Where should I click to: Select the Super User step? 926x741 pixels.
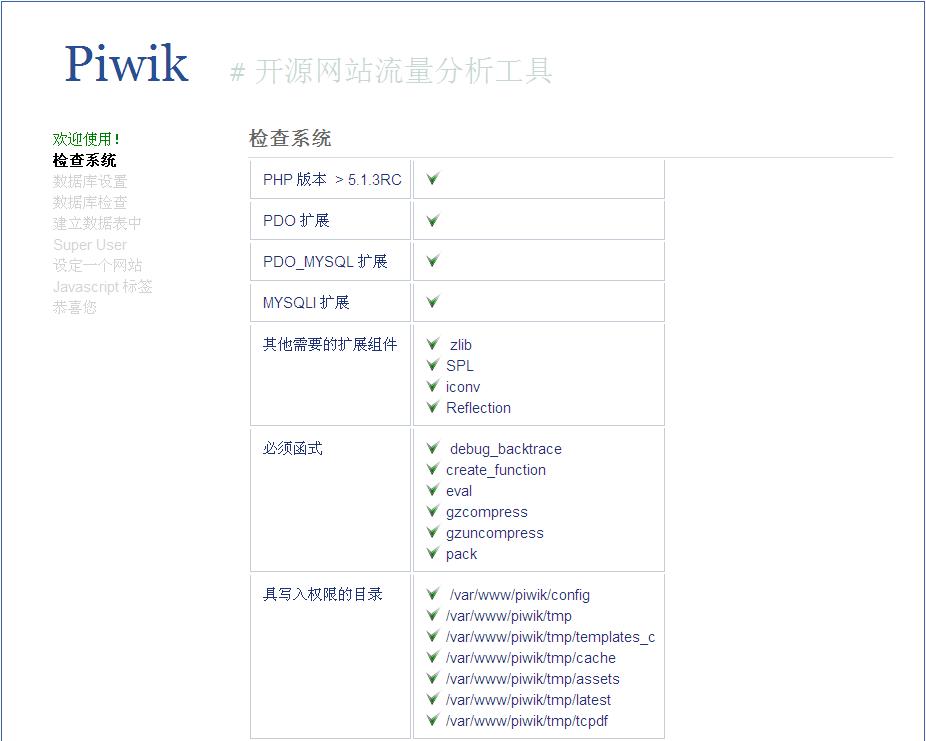click(90, 244)
